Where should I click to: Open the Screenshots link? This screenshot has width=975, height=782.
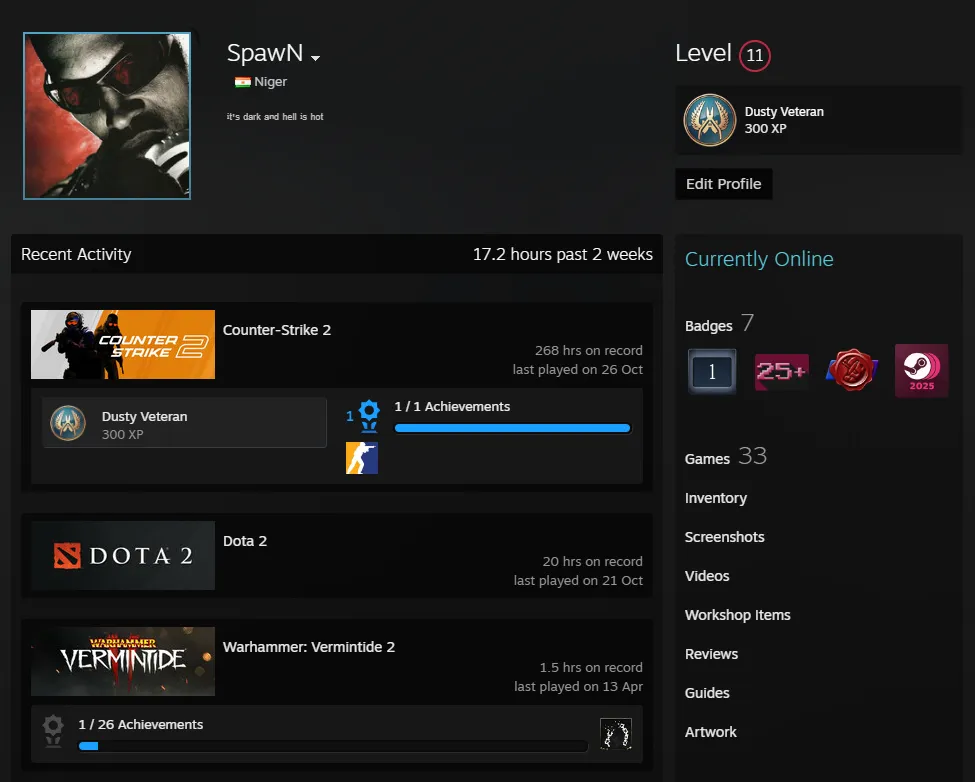[724, 537]
